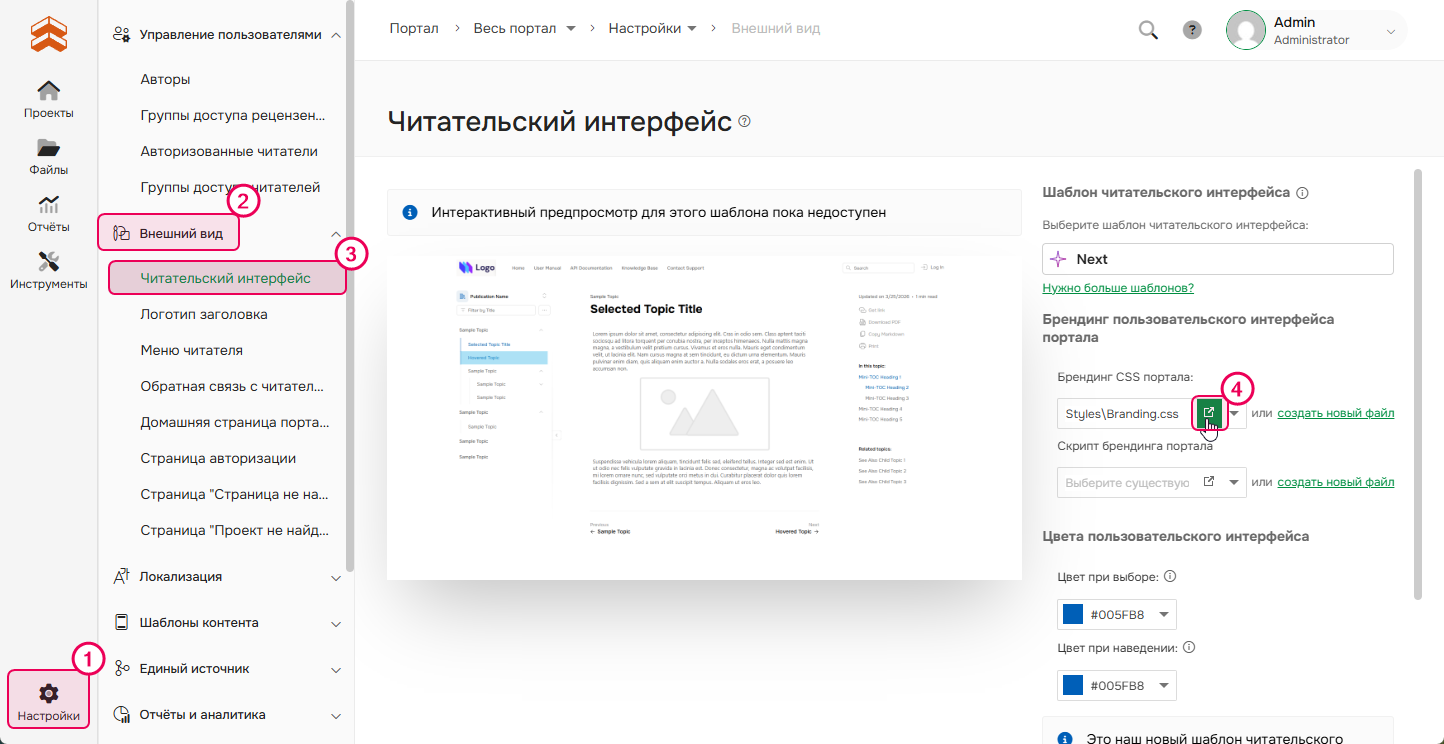This screenshot has width=1444, height=744.
Task: Select Страница авторизации item
Action: [x=218, y=458]
